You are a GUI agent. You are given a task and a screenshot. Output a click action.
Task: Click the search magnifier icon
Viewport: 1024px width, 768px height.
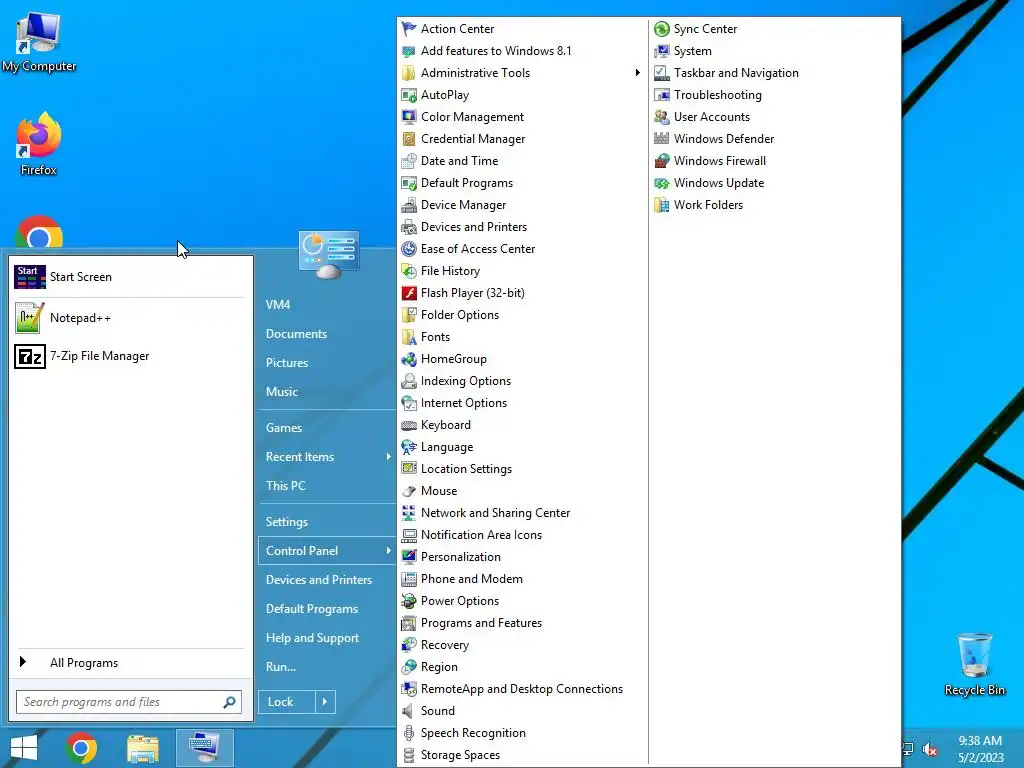pos(229,702)
